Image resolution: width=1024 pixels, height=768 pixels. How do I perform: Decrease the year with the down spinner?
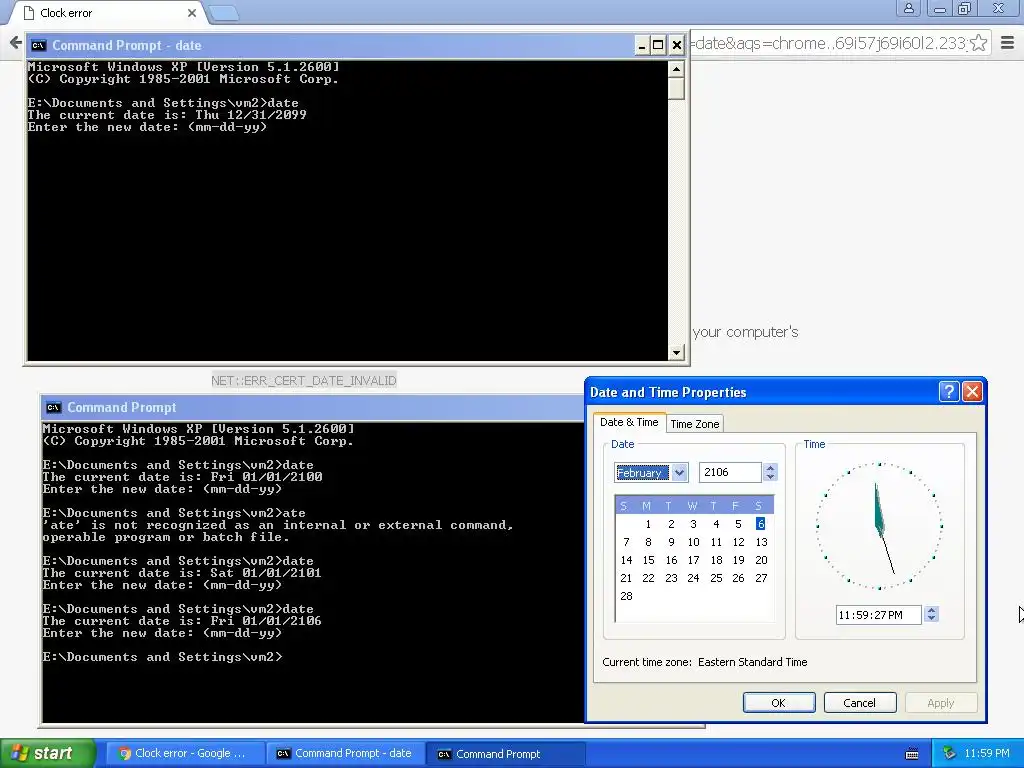(x=770, y=477)
